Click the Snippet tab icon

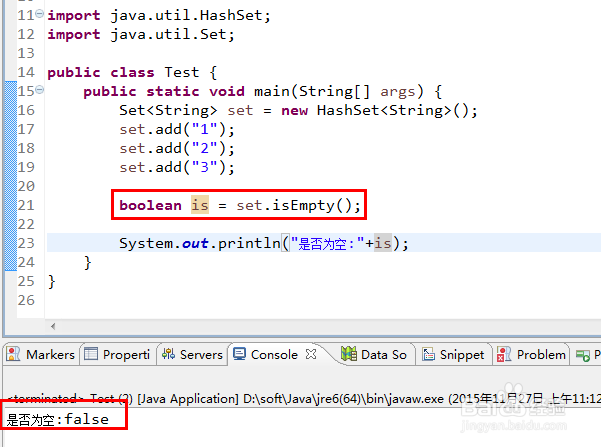point(428,354)
